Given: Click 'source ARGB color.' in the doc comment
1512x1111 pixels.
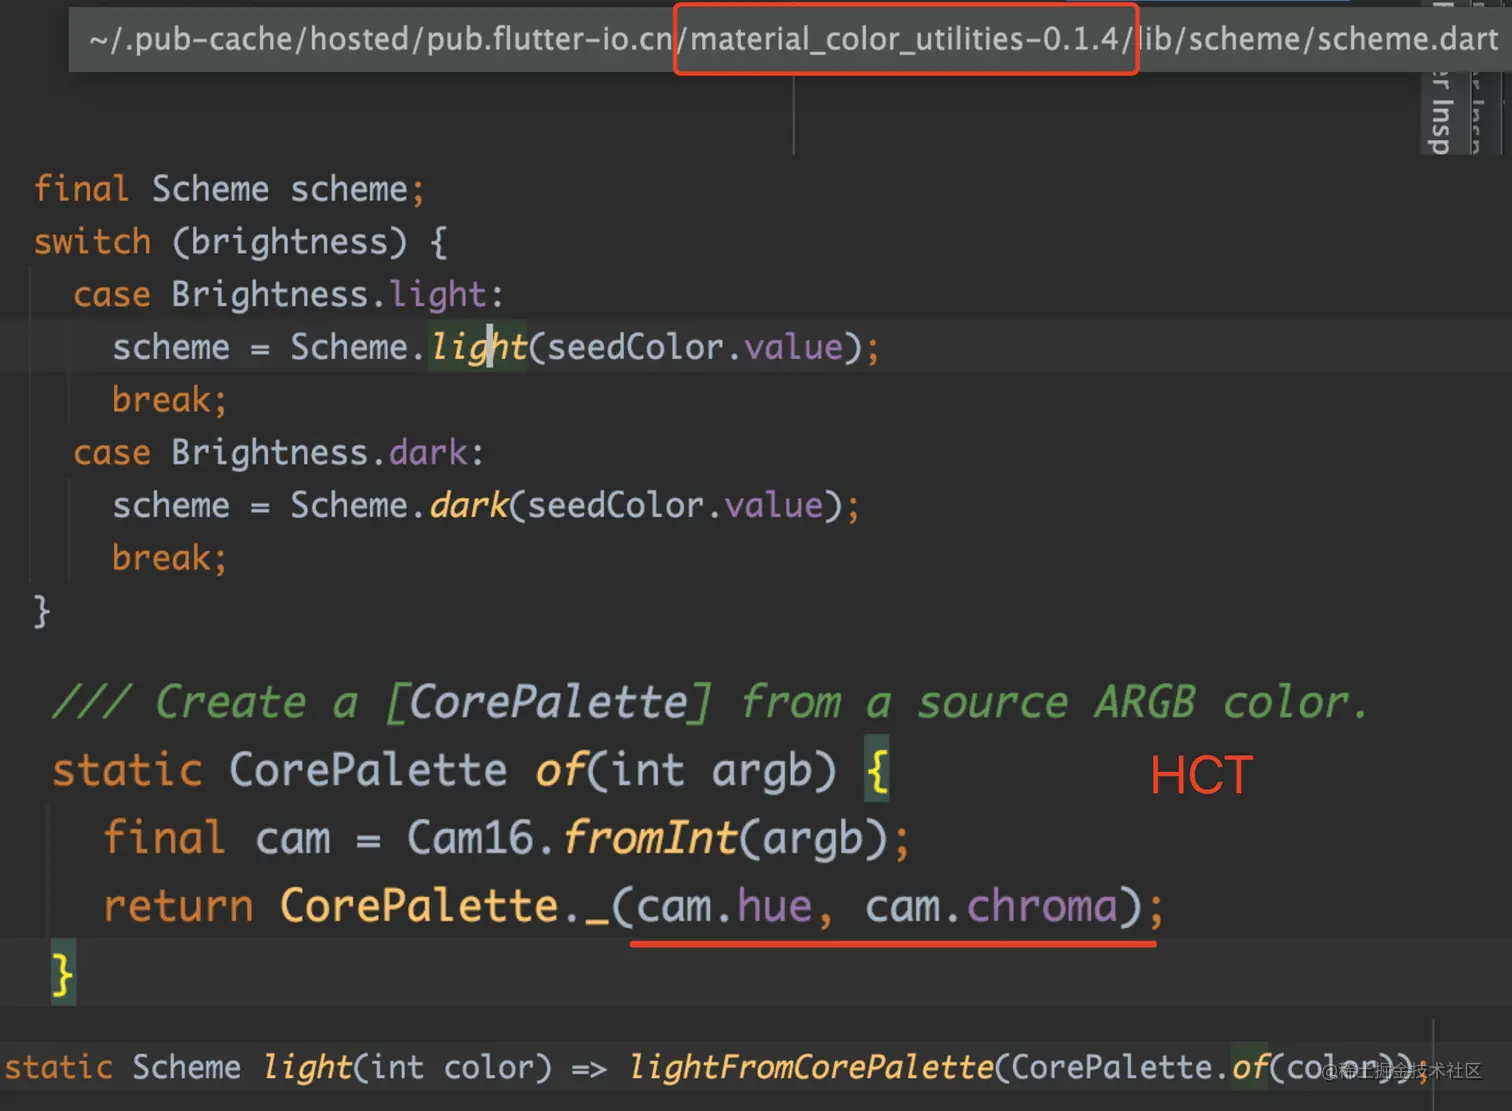Looking at the screenshot, I should pos(1142,702).
